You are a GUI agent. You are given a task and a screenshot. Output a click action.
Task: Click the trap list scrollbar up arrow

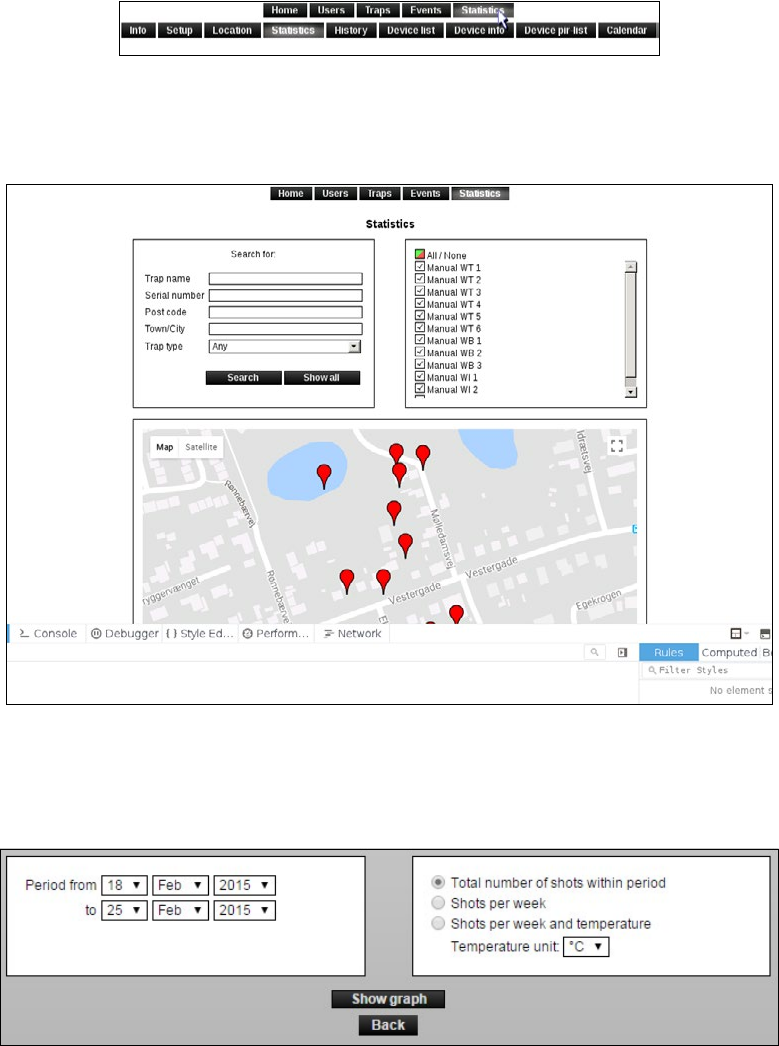[x=631, y=267]
